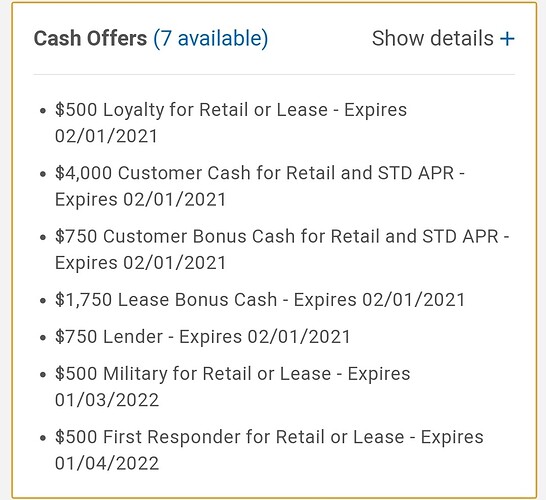
Task: Click the bullet before the $4,000 Customer Cash offer
Action: [43, 174]
